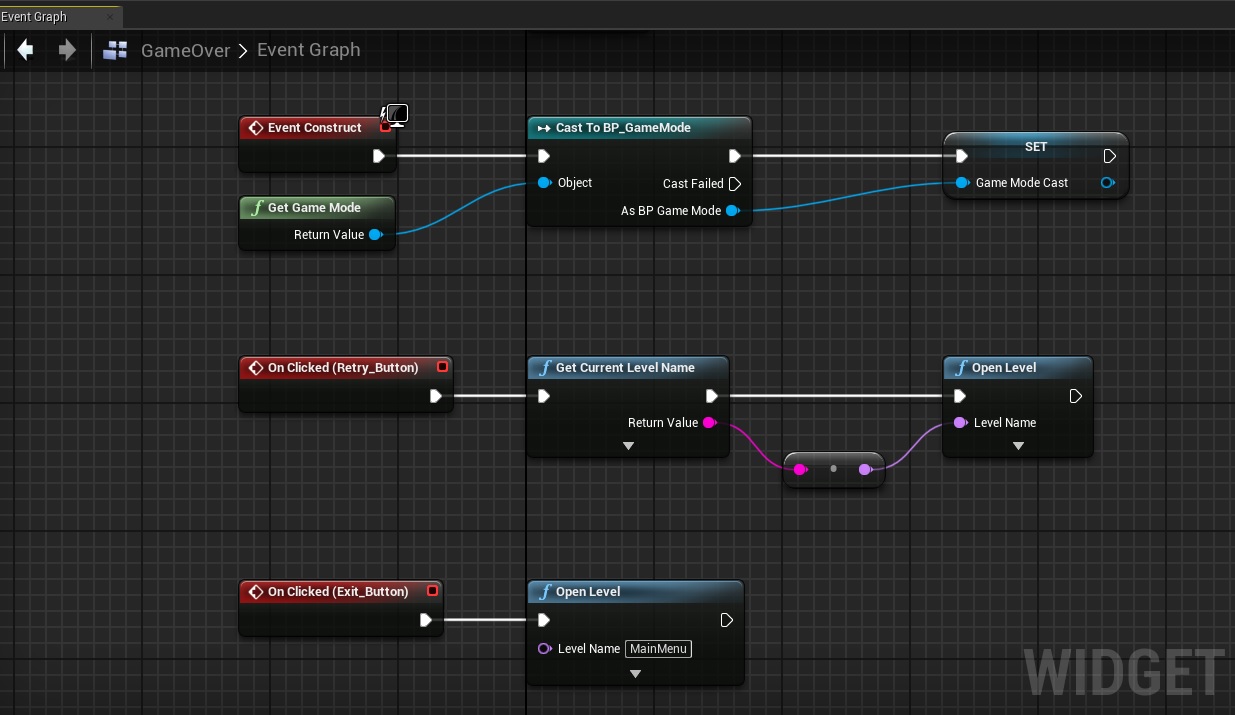The image size is (1235, 715).
Task: Click the blueprint grid icon beside GameOver
Action: tap(116, 50)
